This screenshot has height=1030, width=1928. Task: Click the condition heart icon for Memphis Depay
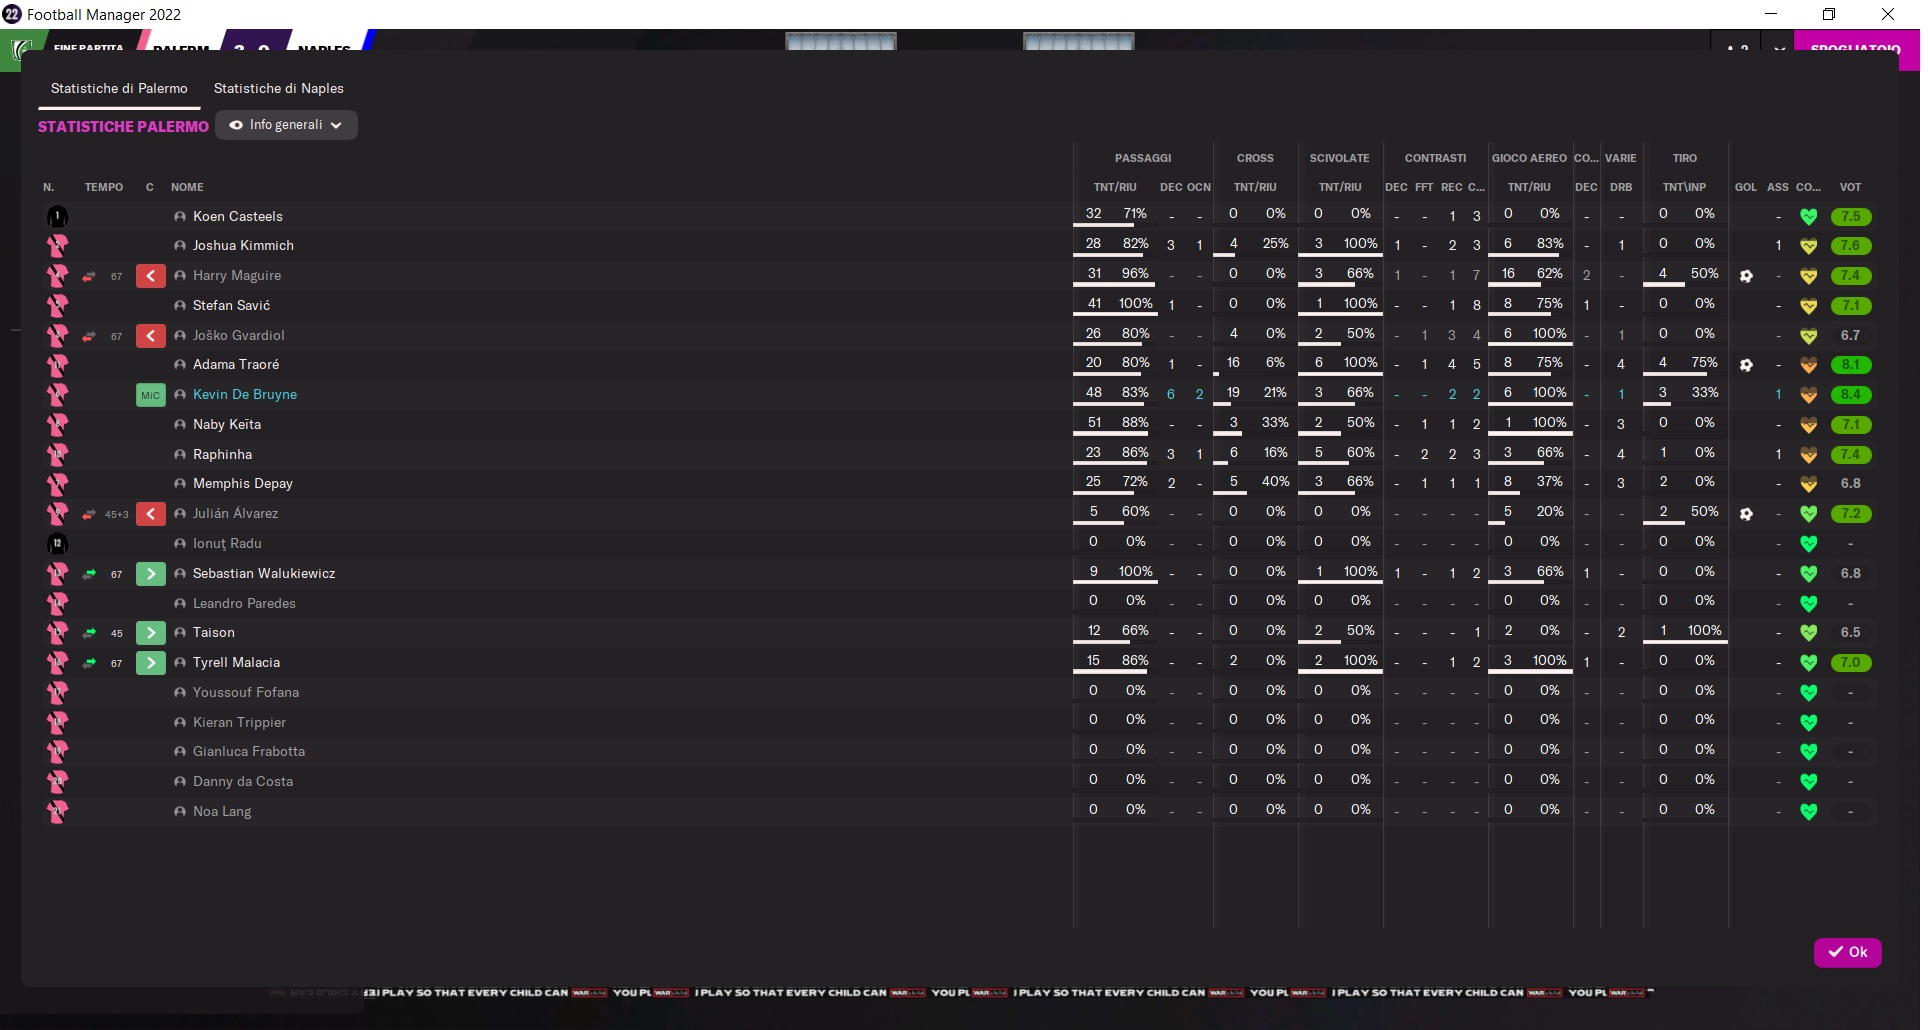click(x=1808, y=484)
